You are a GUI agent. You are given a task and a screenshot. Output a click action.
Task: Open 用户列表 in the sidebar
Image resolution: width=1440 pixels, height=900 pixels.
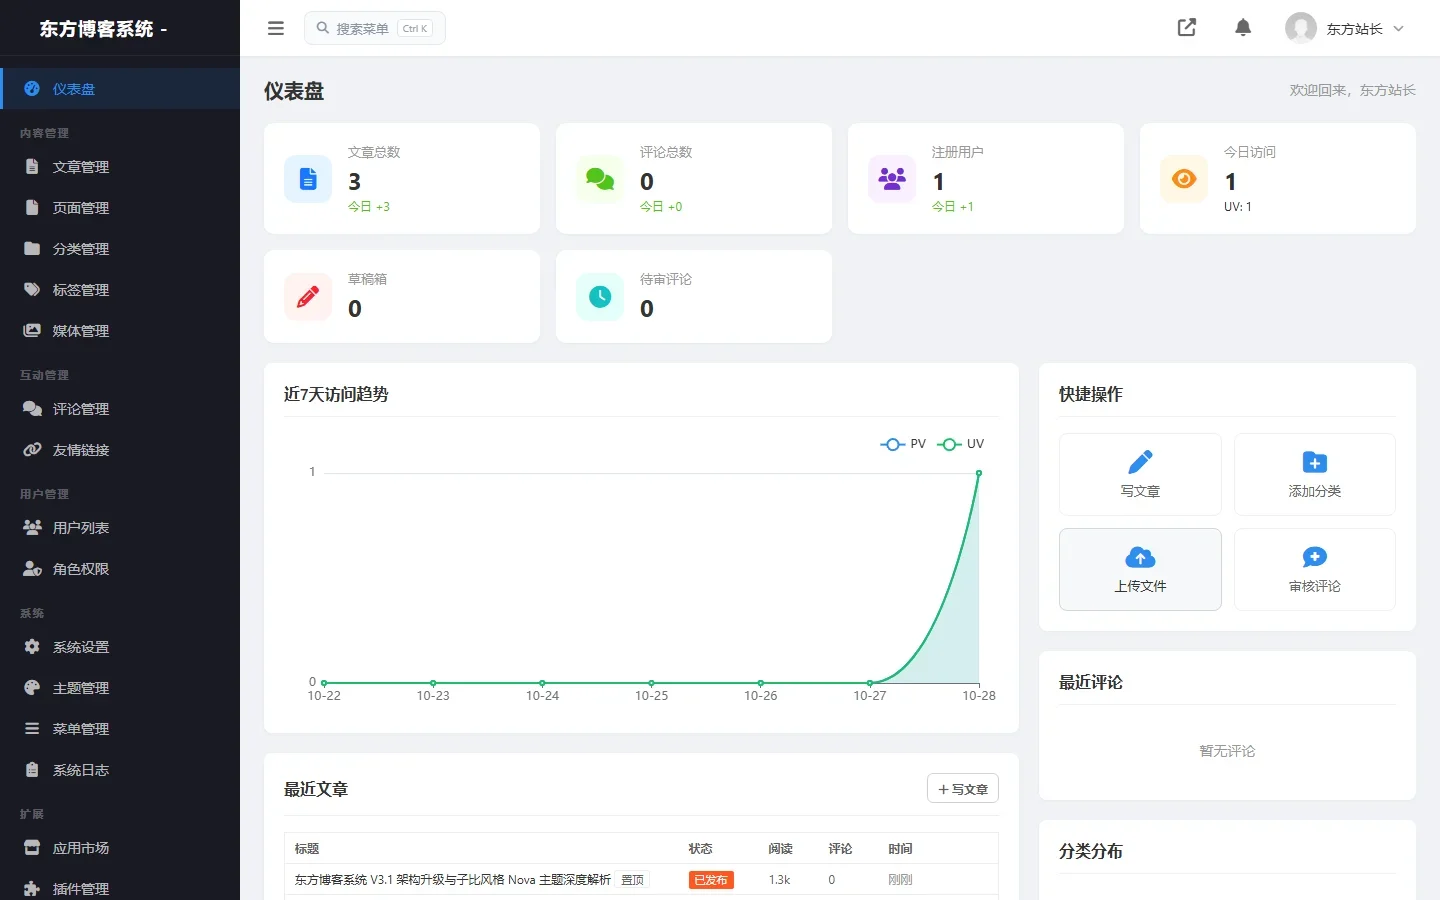tap(120, 528)
